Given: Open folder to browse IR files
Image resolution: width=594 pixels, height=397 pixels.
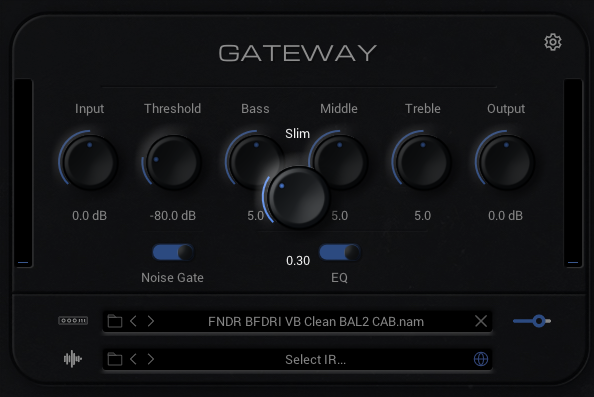Looking at the screenshot, I should click(x=115, y=359).
